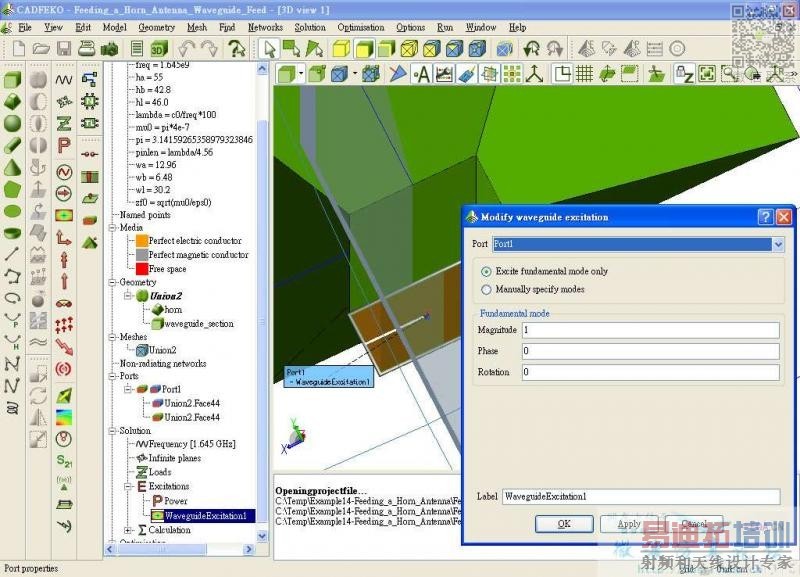Click the Magnitude input field
The width and height of the screenshot is (800, 577).
coord(651,330)
